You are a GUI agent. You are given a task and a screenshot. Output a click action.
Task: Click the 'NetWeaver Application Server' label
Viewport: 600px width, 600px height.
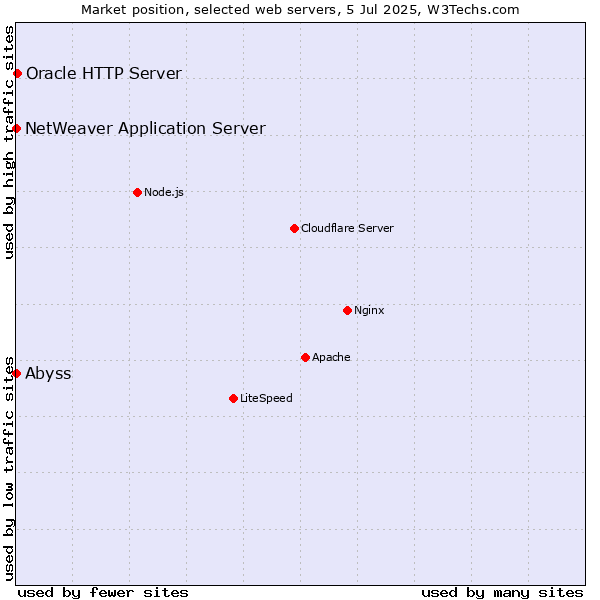pos(145,128)
